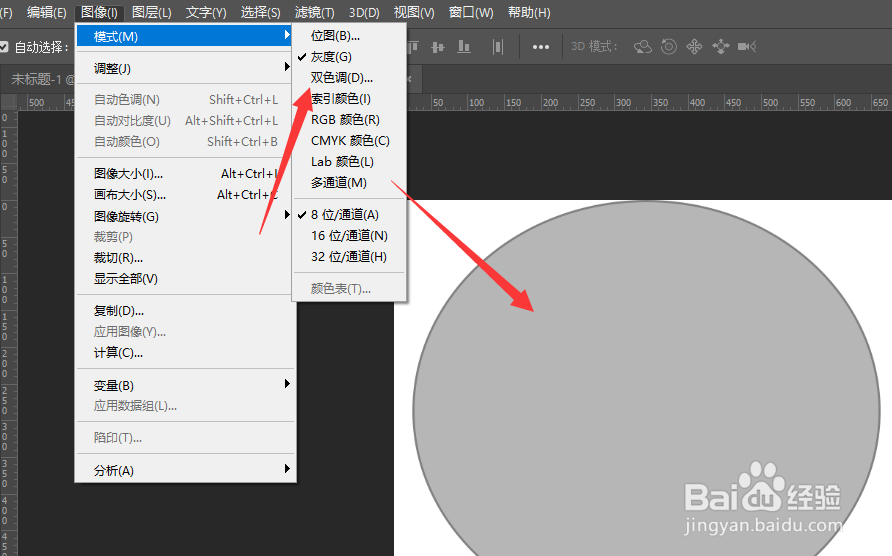Select the 3D slide mode icon
Screen dimensions: 892x556
coord(721,47)
